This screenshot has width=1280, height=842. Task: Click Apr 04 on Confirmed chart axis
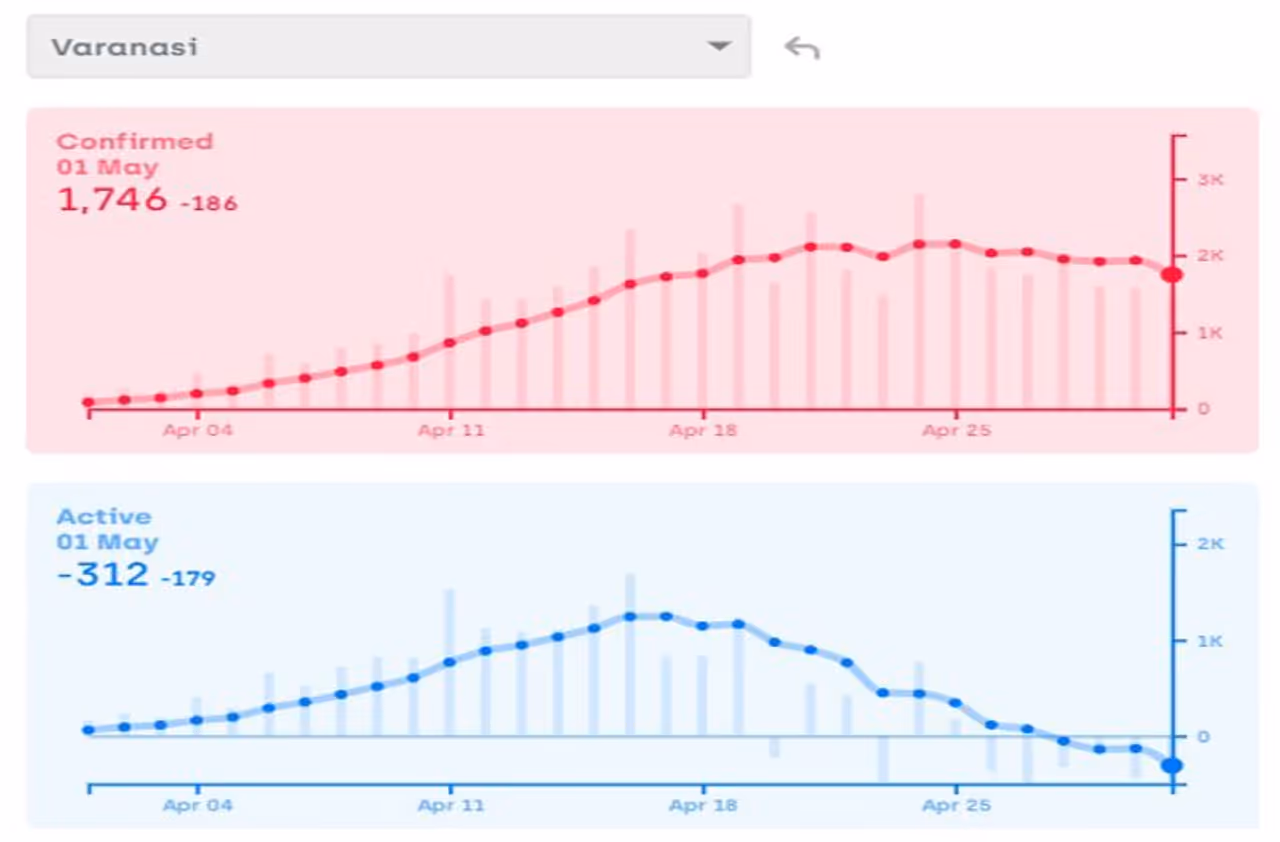click(x=197, y=431)
